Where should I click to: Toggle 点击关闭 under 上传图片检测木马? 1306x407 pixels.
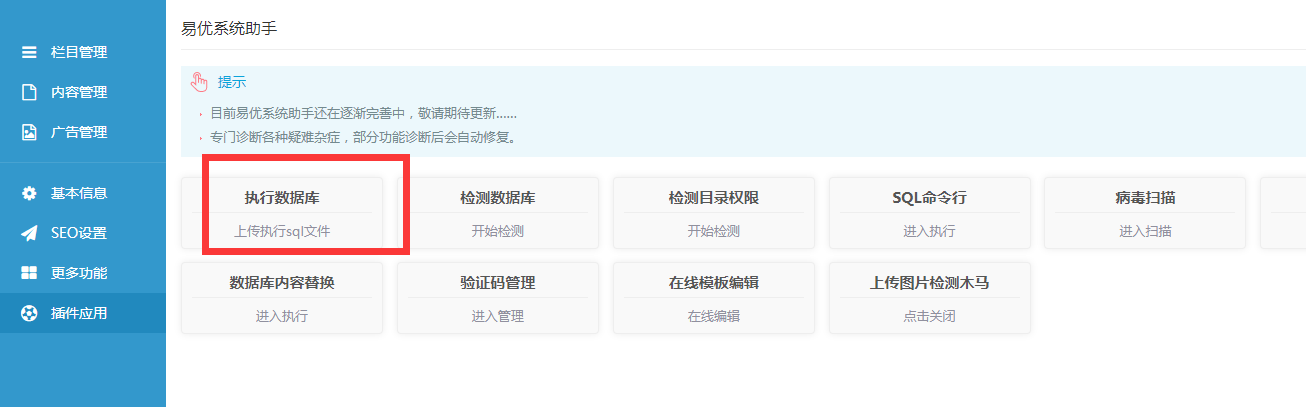[x=929, y=316]
